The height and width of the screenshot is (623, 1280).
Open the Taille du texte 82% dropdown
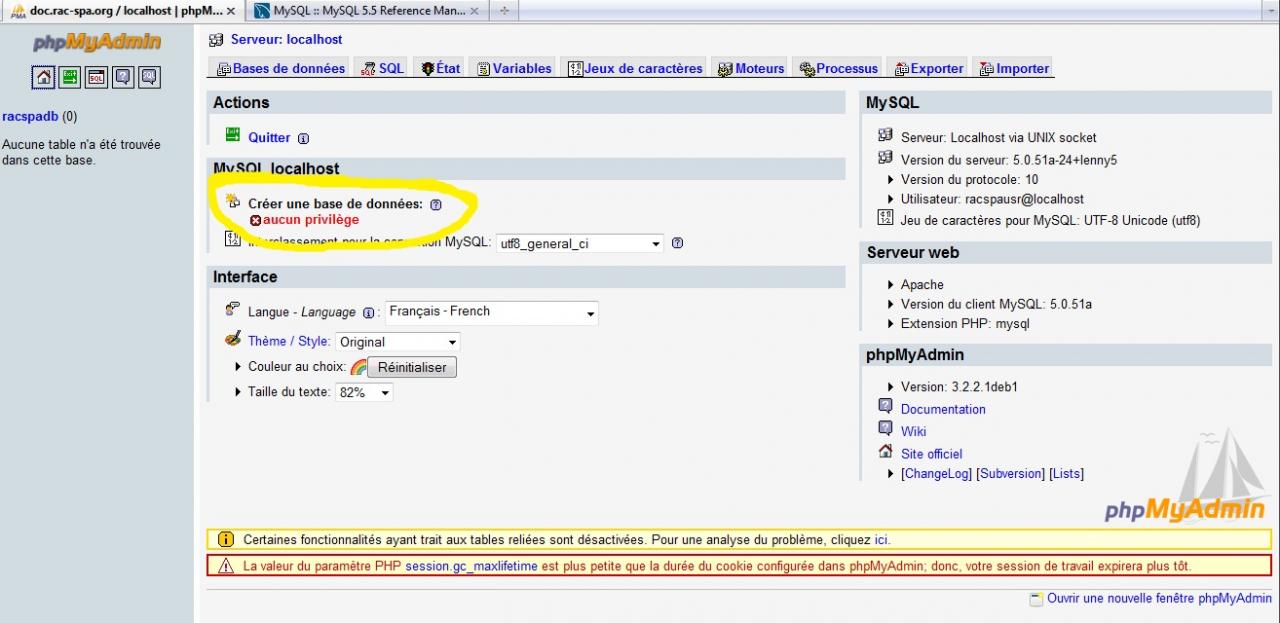coord(364,393)
